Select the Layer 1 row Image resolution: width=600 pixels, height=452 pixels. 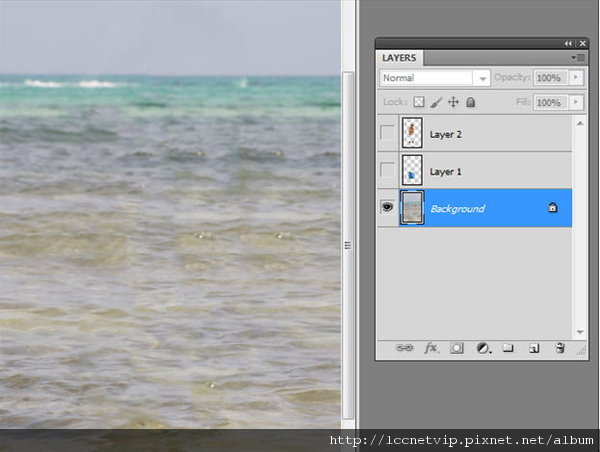[x=474, y=170]
